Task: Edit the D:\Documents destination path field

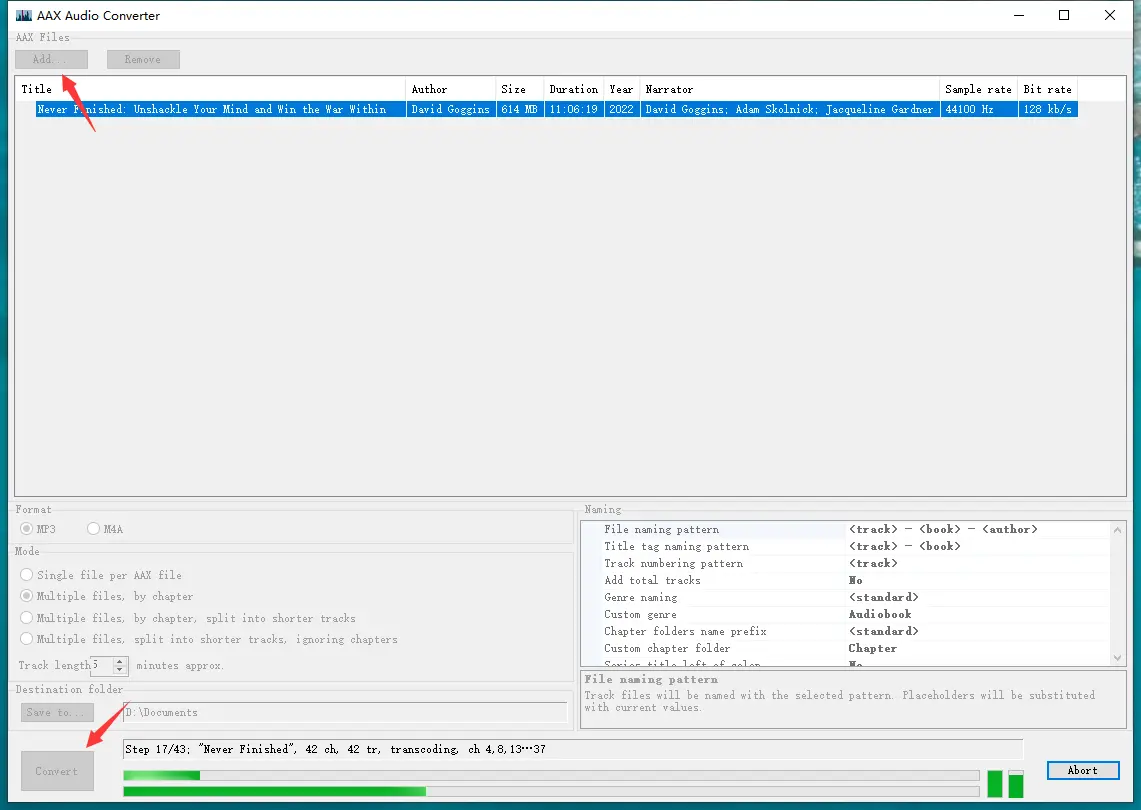Action: pos(300,712)
